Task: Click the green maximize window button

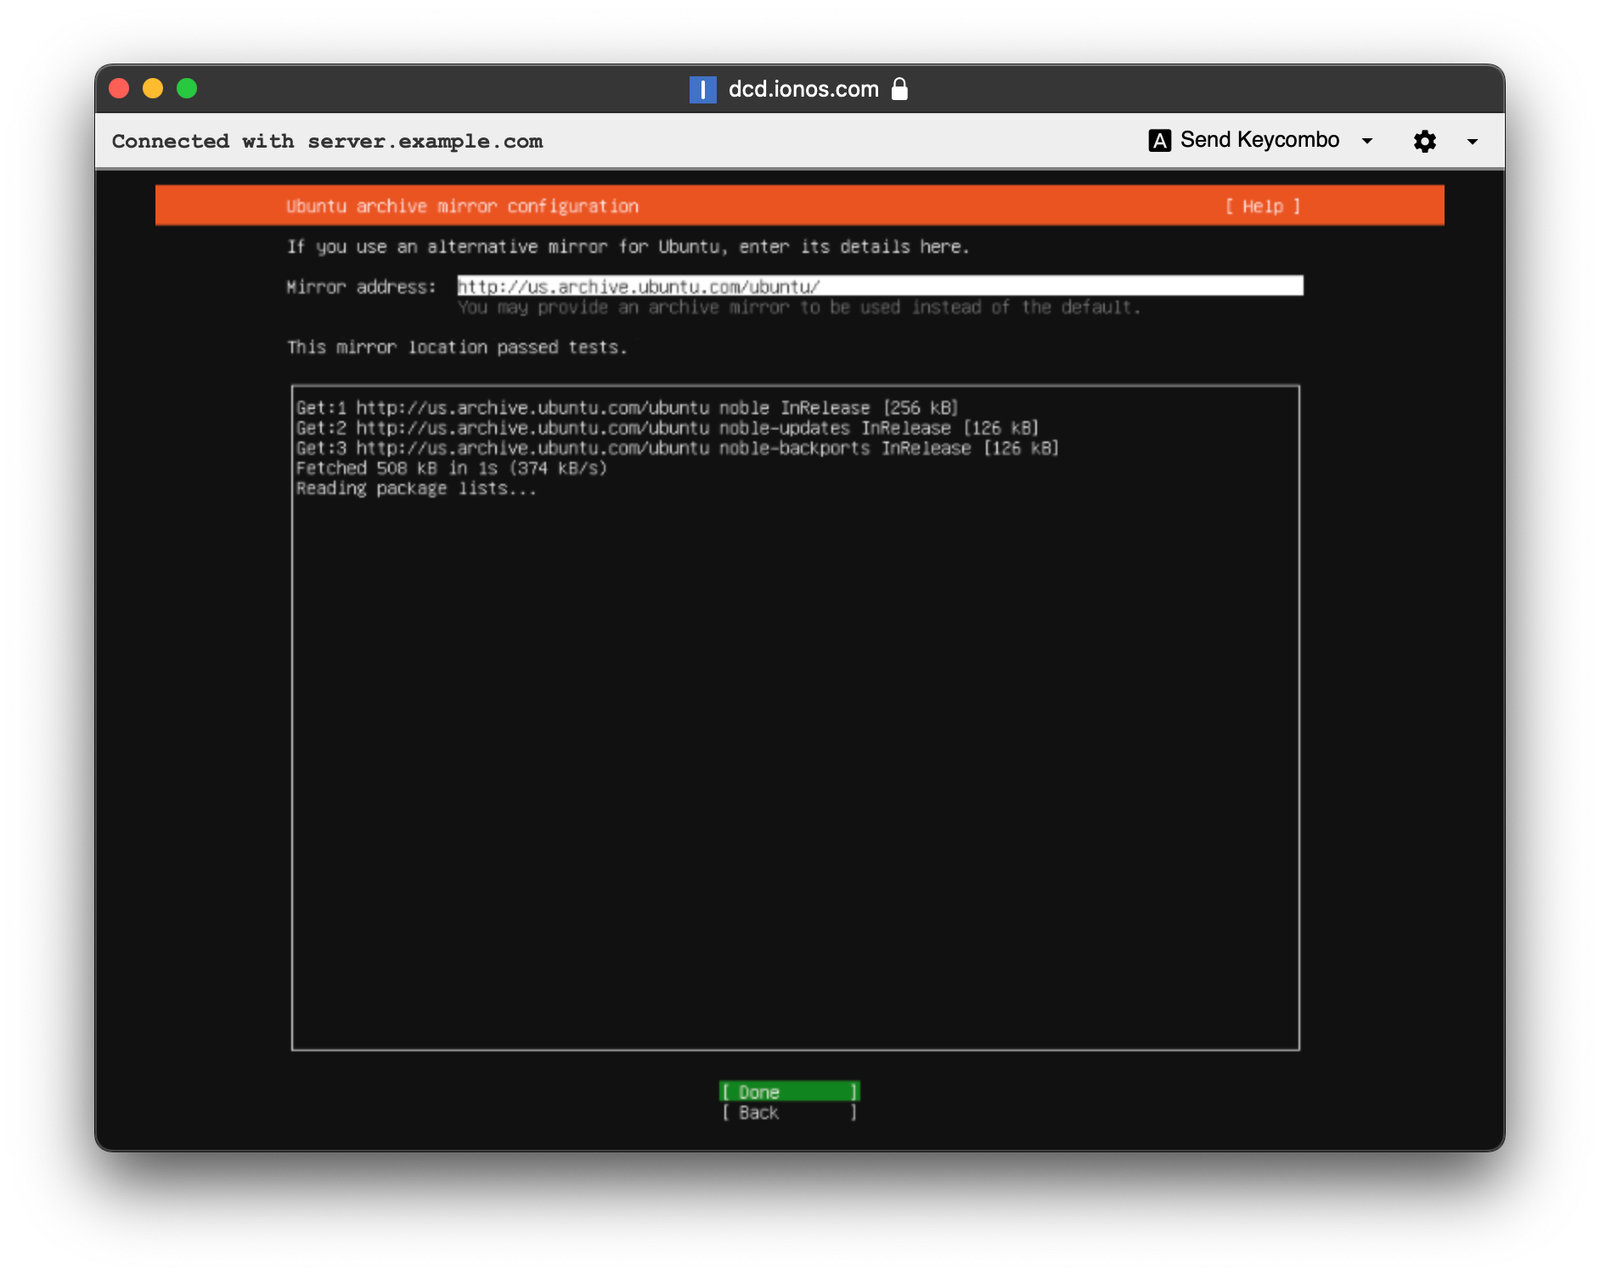Action: [187, 88]
